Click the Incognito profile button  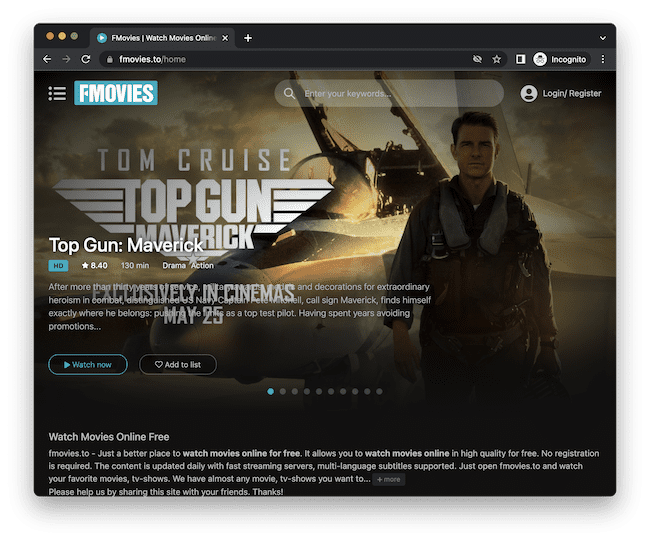[x=561, y=59]
